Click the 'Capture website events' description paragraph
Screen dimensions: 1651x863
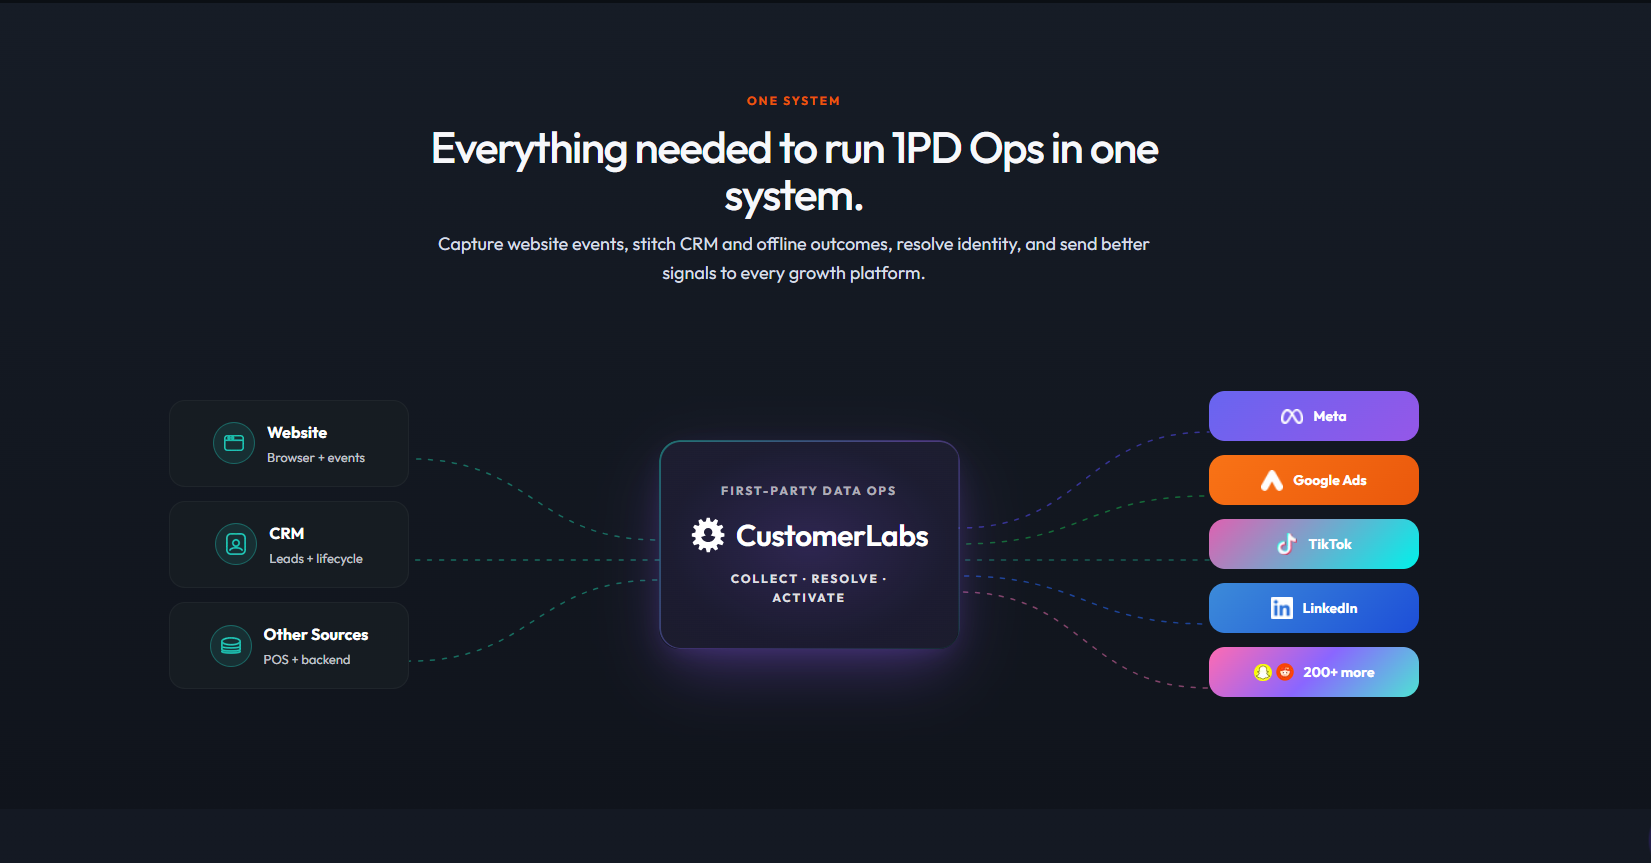pyautogui.click(x=794, y=258)
